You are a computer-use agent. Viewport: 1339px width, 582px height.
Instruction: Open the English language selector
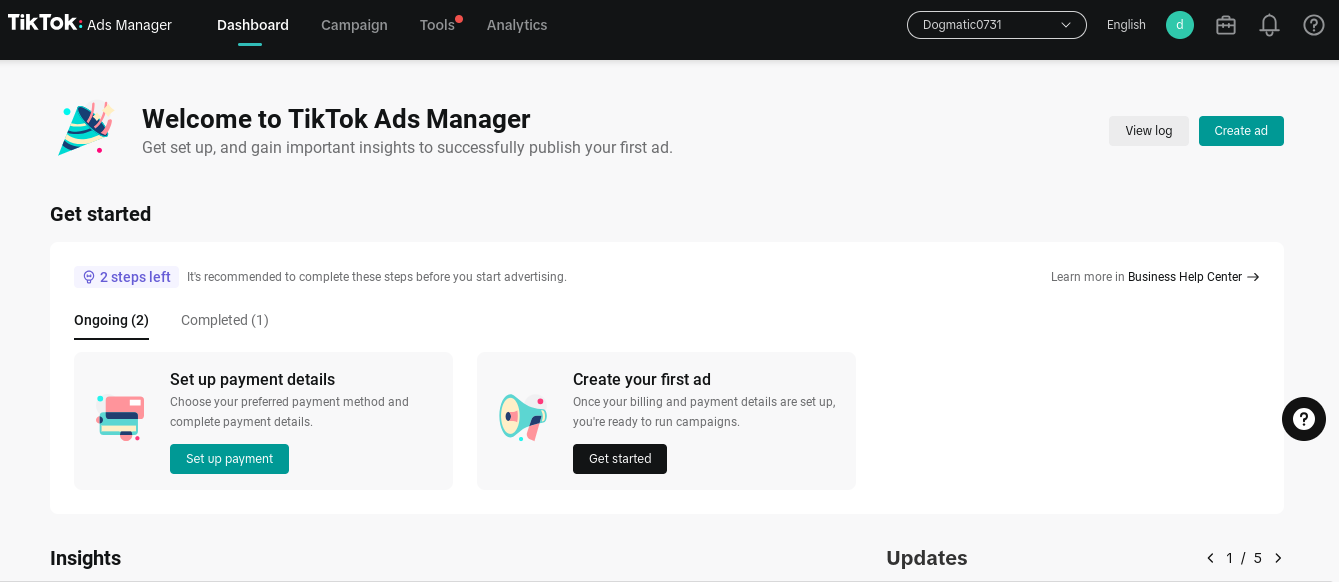1126,25
